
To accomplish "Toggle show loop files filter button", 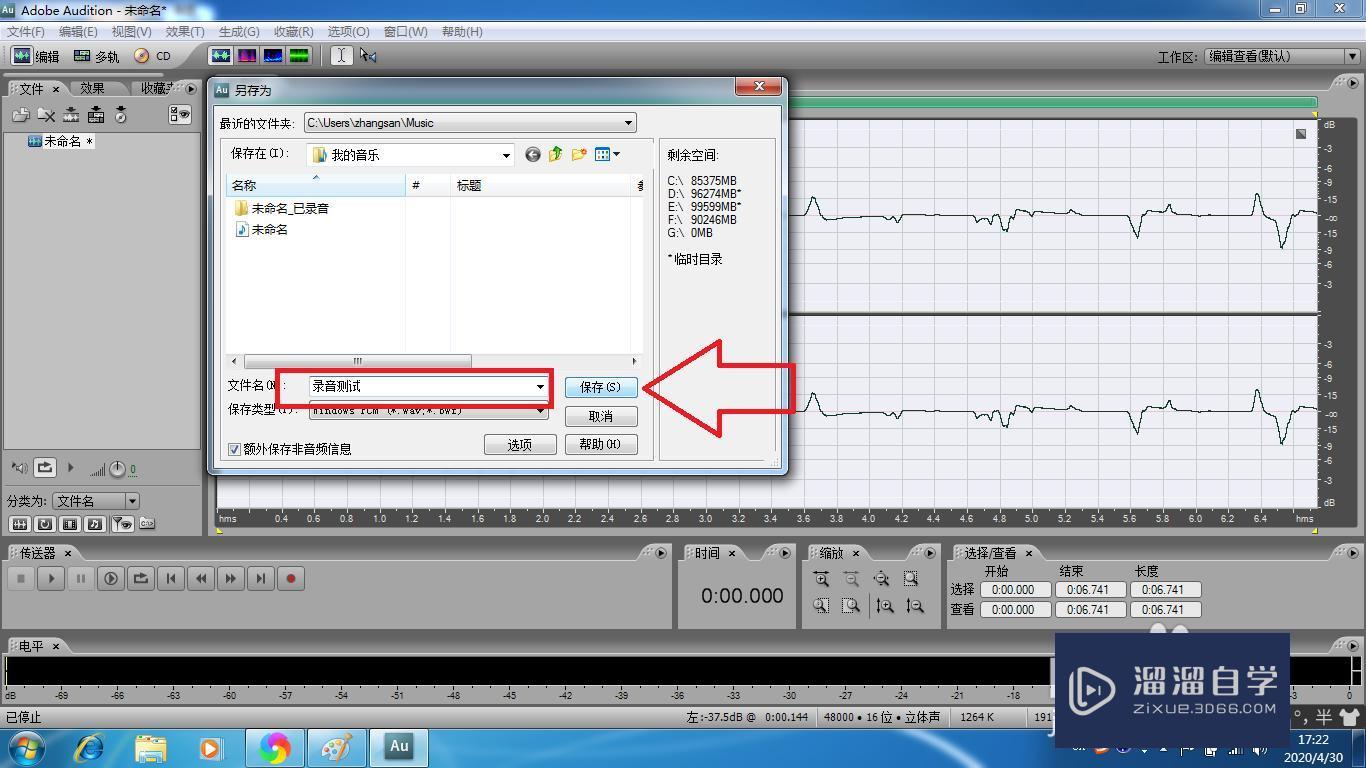I will 45,524.
